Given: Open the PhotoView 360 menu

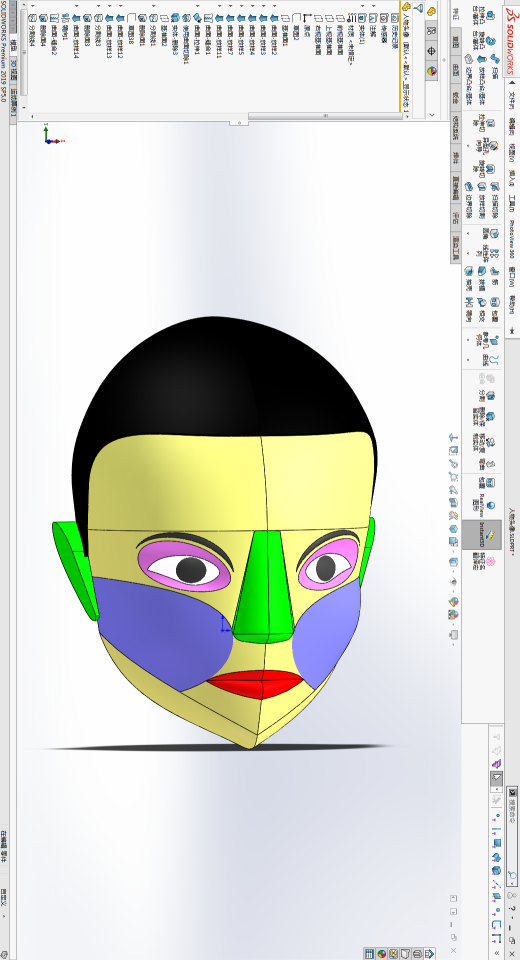Looking at the screenshot, I should pos(511,240).
